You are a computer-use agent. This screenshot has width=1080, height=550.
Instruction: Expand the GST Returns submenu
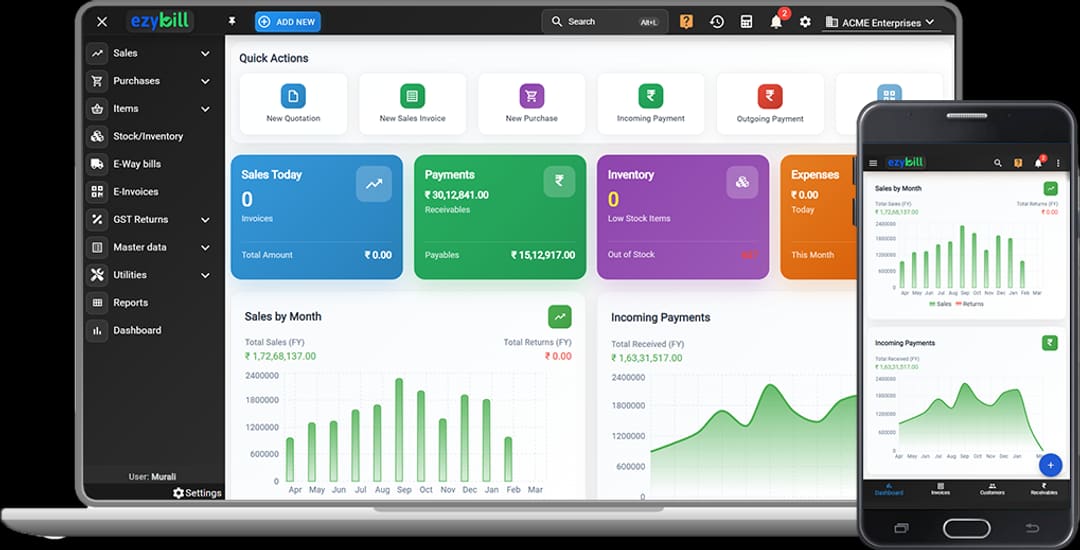pyautogui.click(x=205, y=220)
